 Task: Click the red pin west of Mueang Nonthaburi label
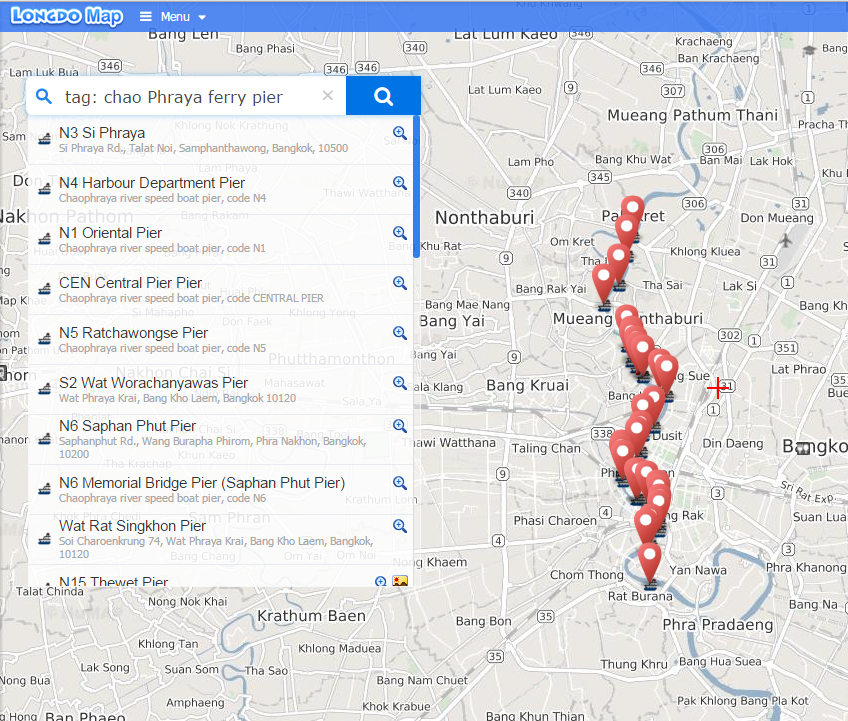click(604, 283)
